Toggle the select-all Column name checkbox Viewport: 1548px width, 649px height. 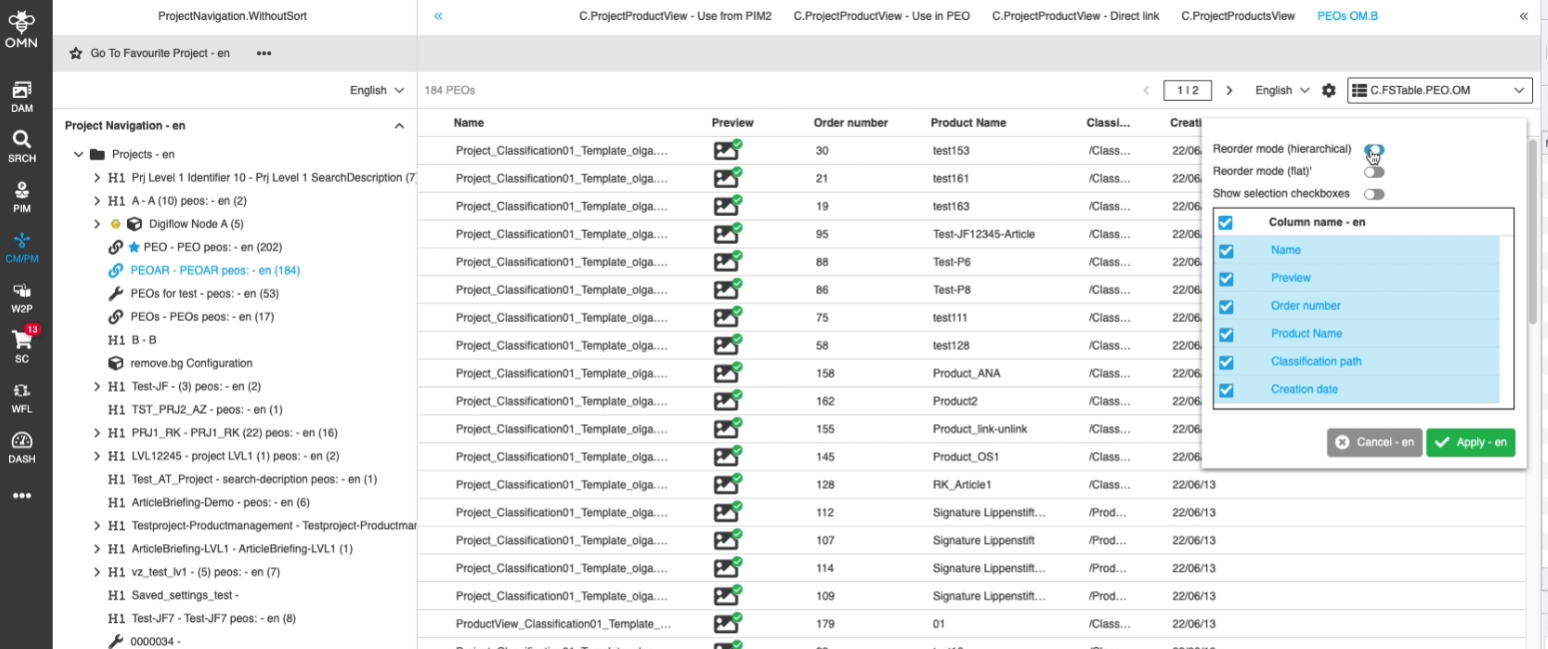[x=1225, y=222]
